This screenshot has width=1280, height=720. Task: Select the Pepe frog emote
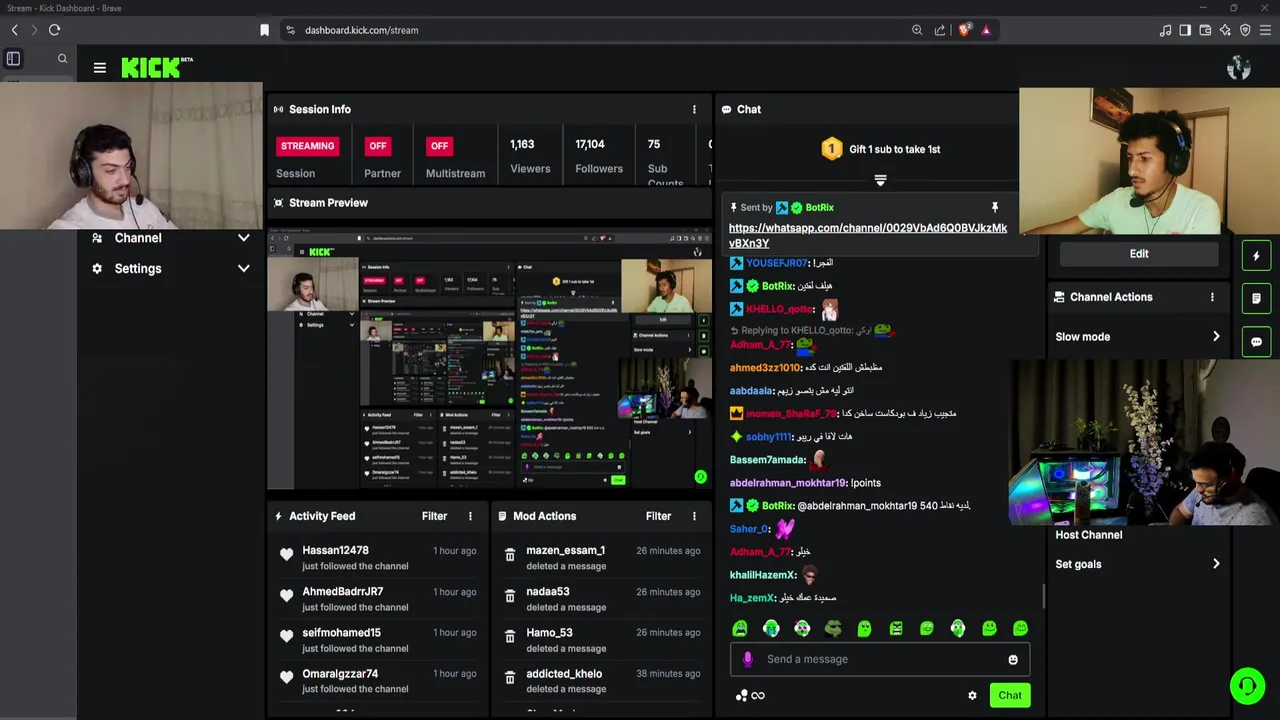[x=833, y=628]
